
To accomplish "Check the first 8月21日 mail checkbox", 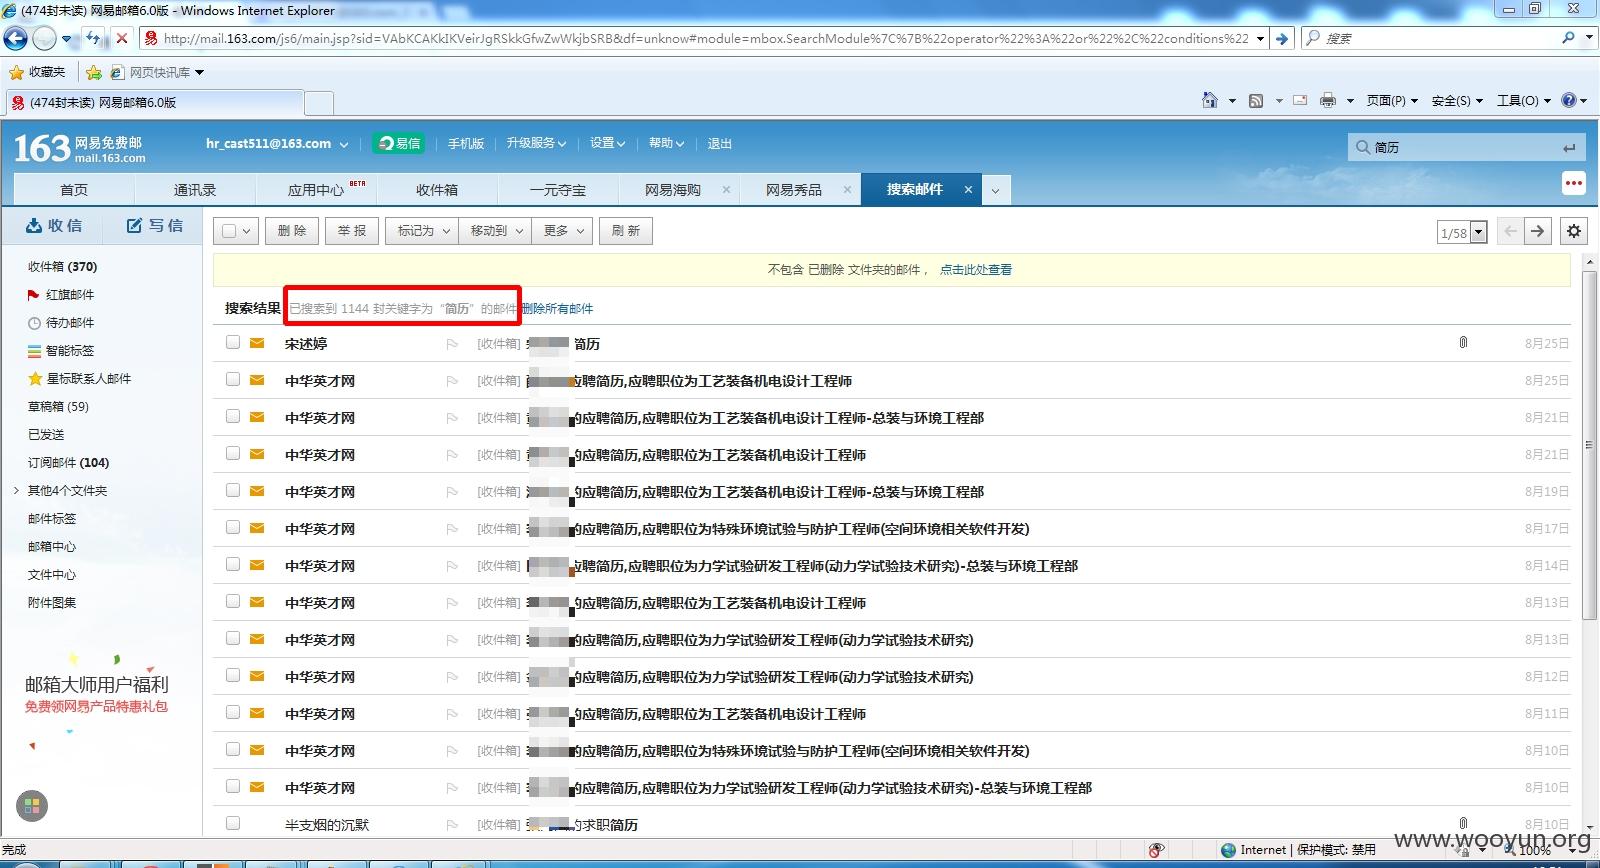I will (x=233, y=416).
